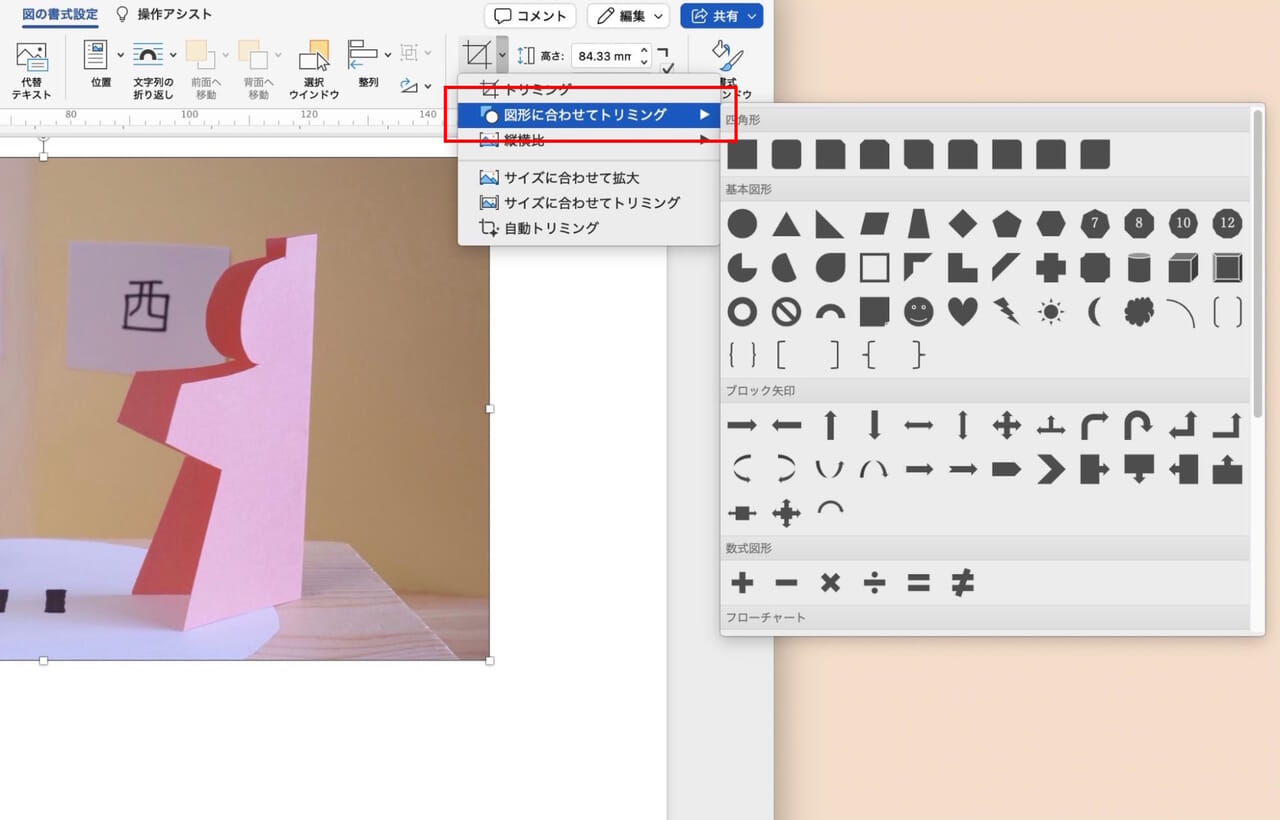Screen dimensions: 1280x820
Task: Select the lightning bolt shape
Action: coord(1007,312)
